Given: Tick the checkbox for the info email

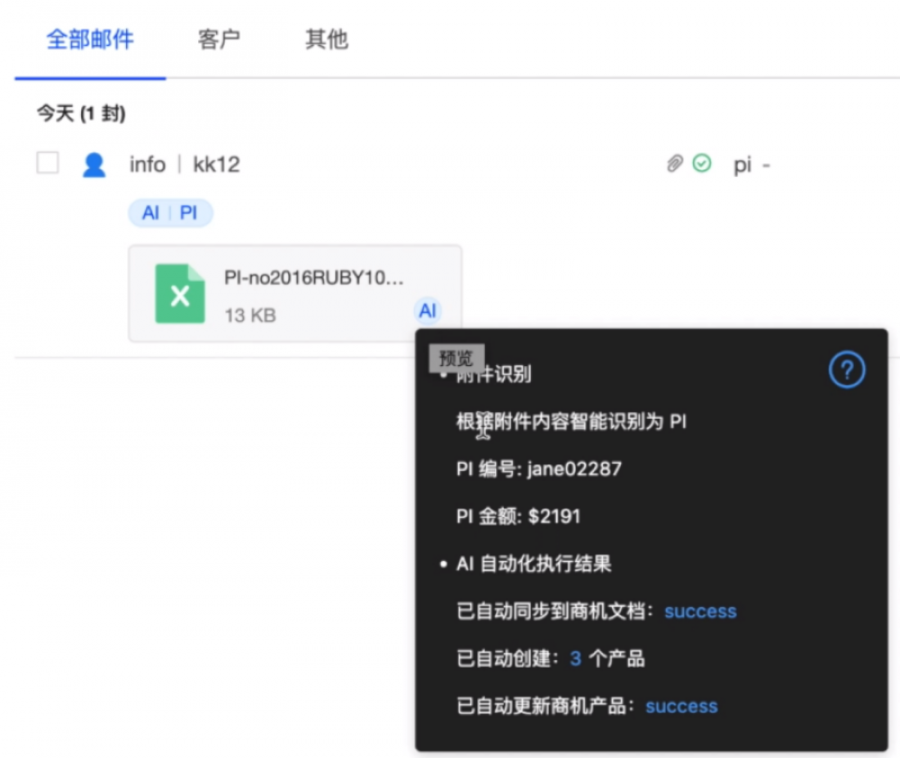Looking at the screenshot, I should [48, 162].
